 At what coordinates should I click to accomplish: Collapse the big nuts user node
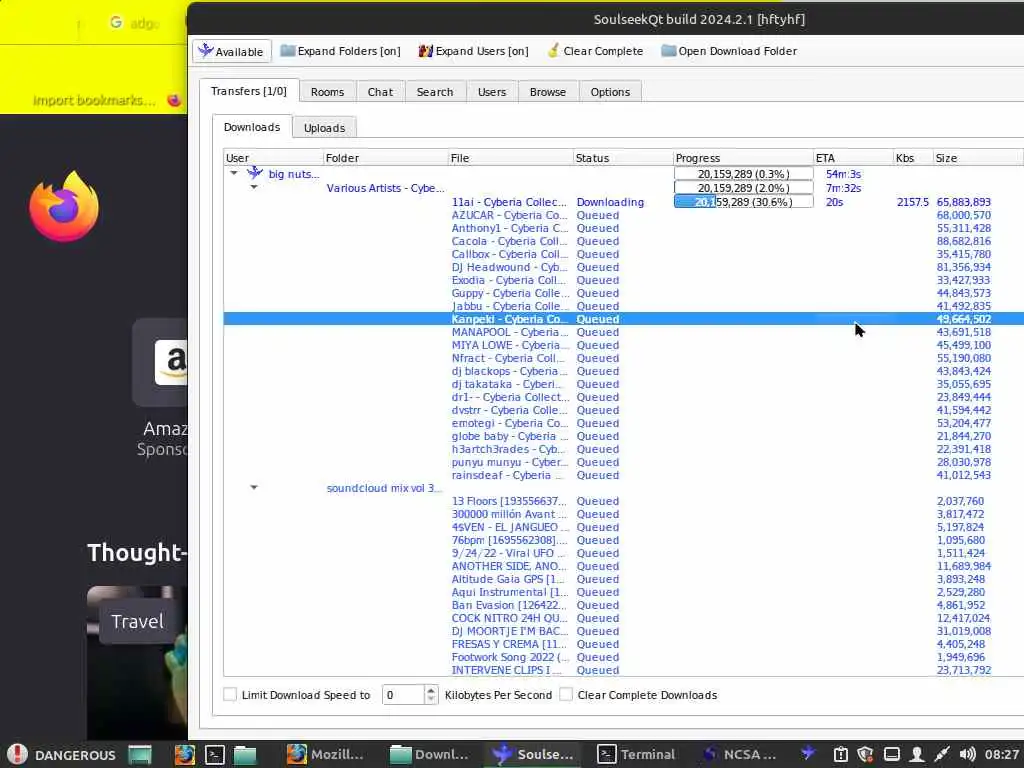click(234, 174)
